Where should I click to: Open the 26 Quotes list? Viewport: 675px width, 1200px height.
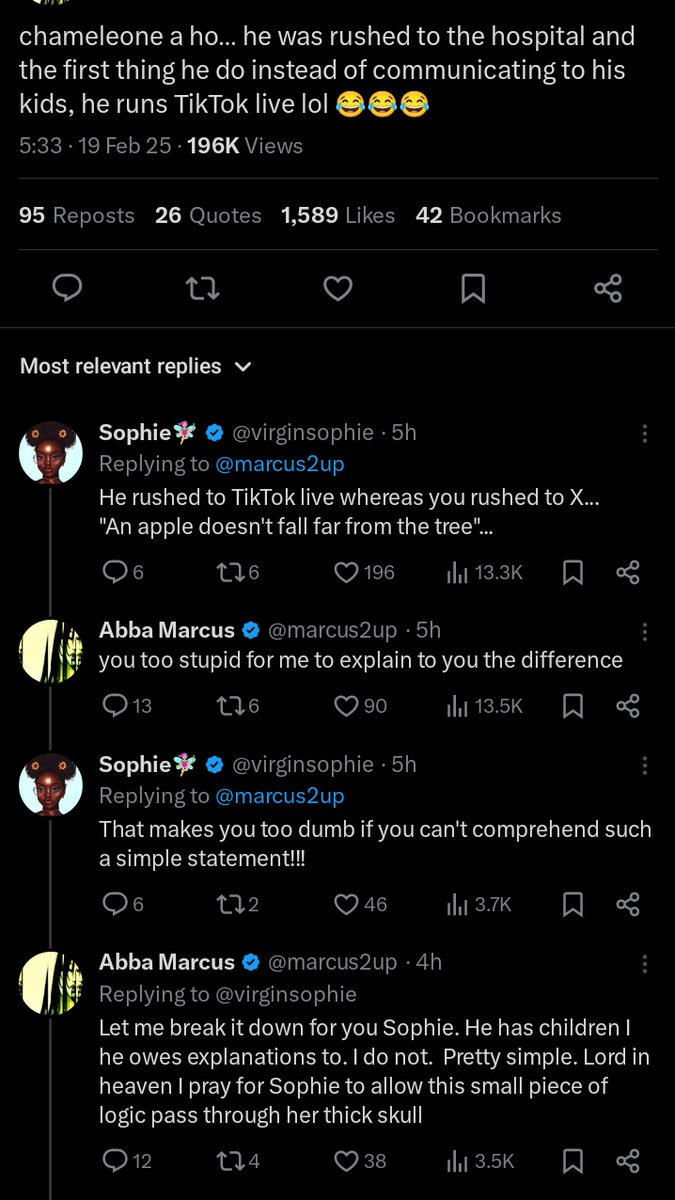[x=208, y=215]
